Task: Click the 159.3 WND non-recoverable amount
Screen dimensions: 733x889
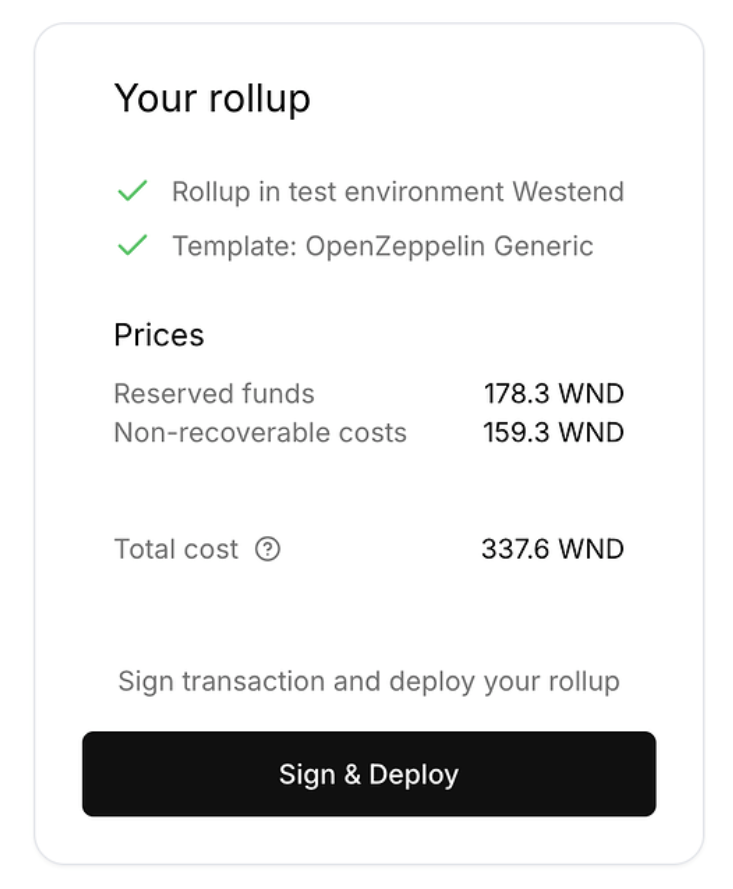Action: click(x=554, y=433)
